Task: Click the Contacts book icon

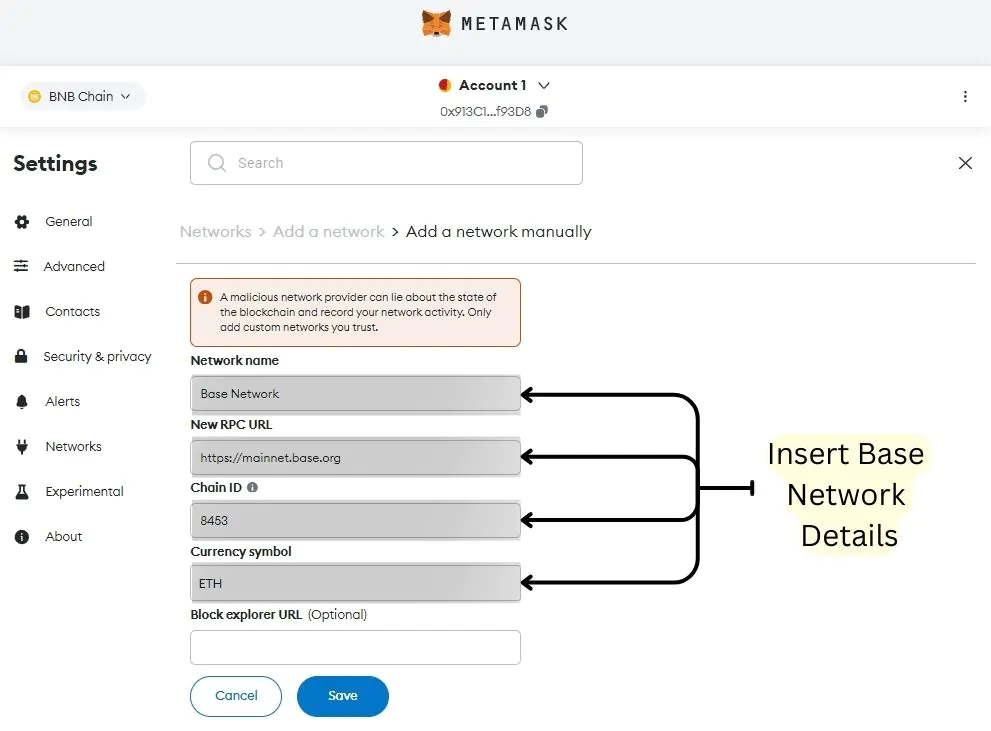Action: [22, 312]
